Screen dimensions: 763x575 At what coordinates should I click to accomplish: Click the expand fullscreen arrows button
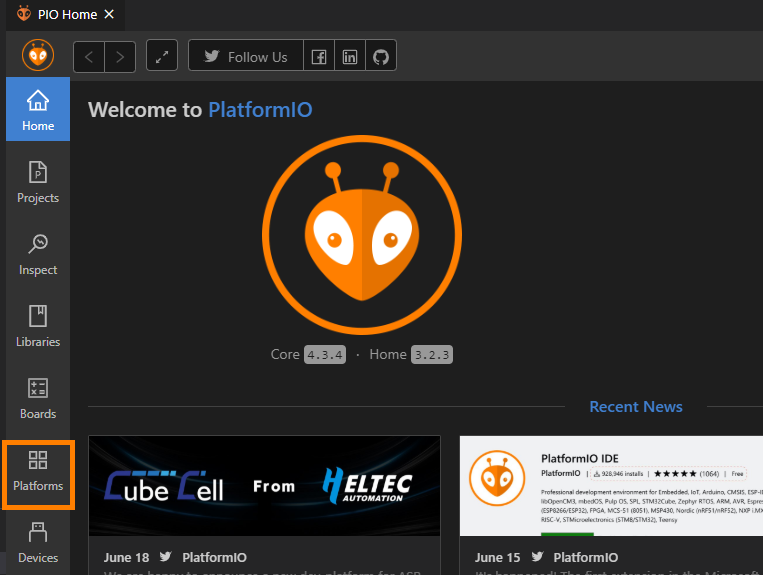pos(162,56)
